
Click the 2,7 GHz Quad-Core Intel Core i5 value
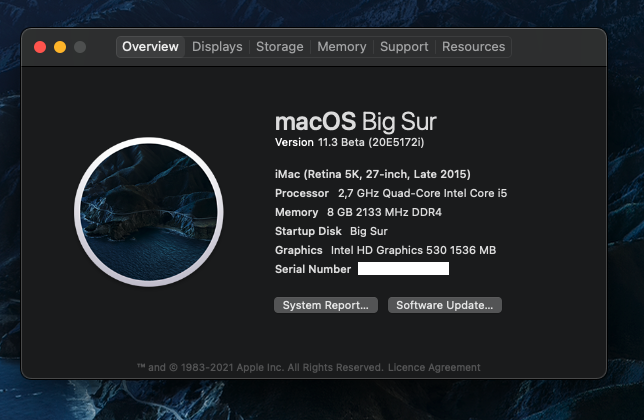point(423,193)
